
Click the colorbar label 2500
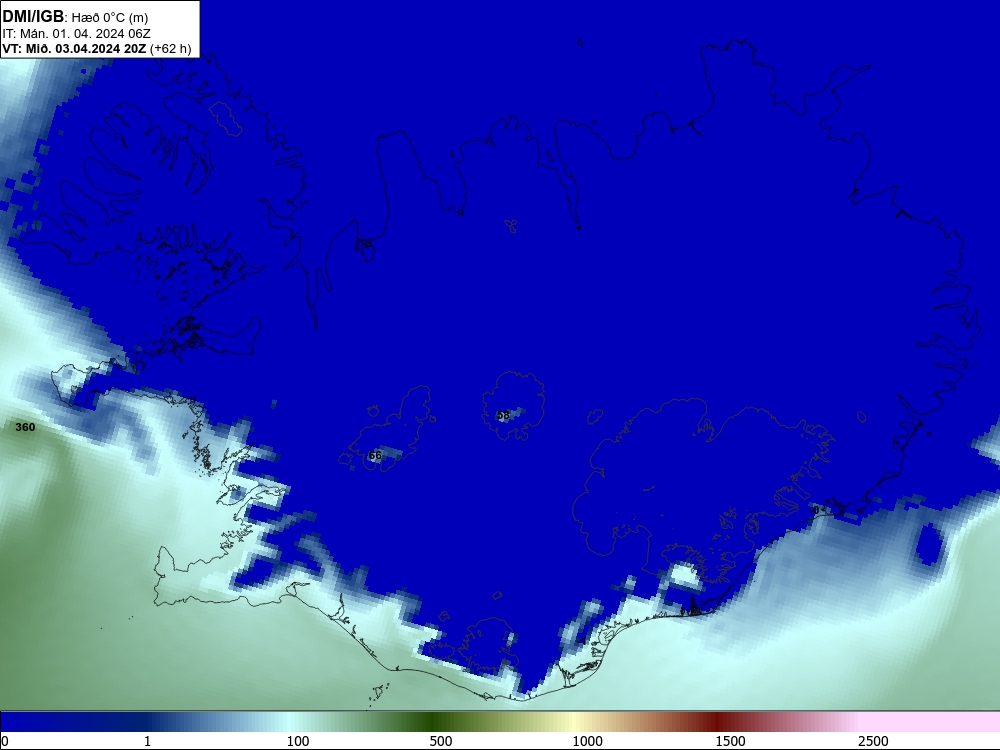tap(873, 741)
